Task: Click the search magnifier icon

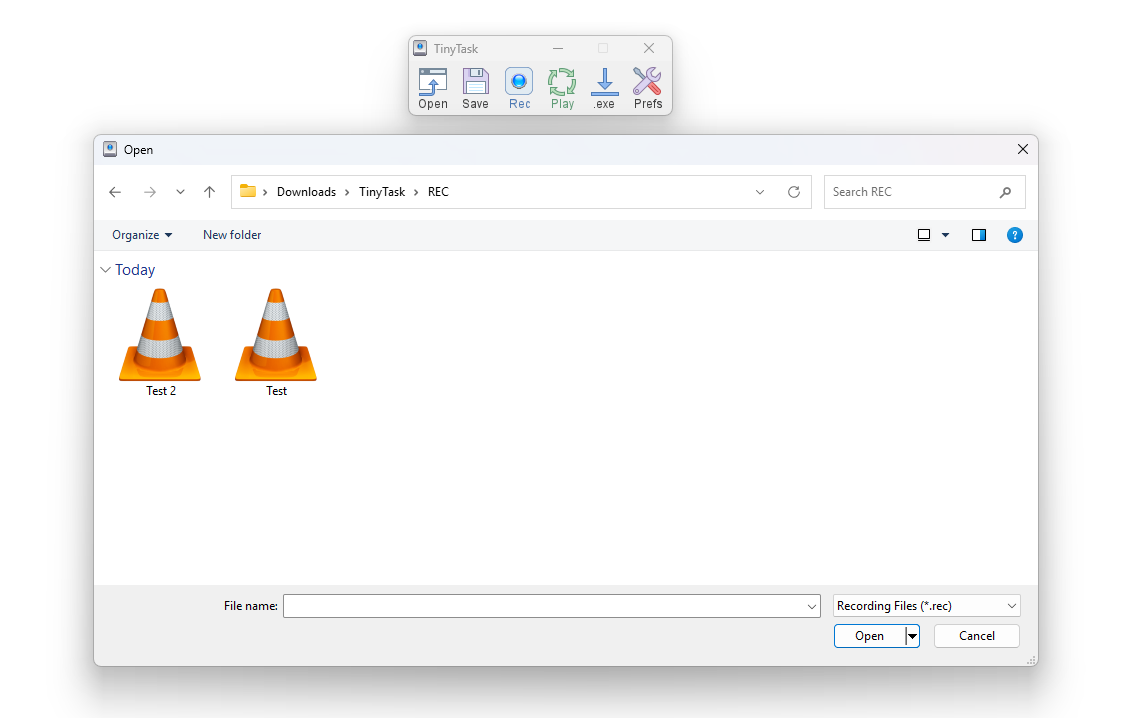Action: pos(1005,192)
